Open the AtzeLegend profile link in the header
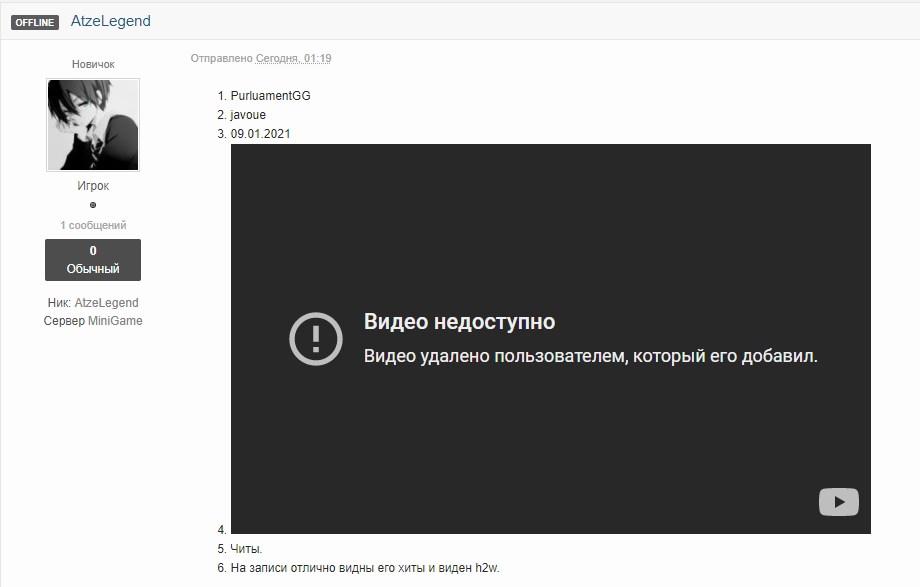This screenshot has height=587, width=920. pyautogui.click(x=111, y=21)
